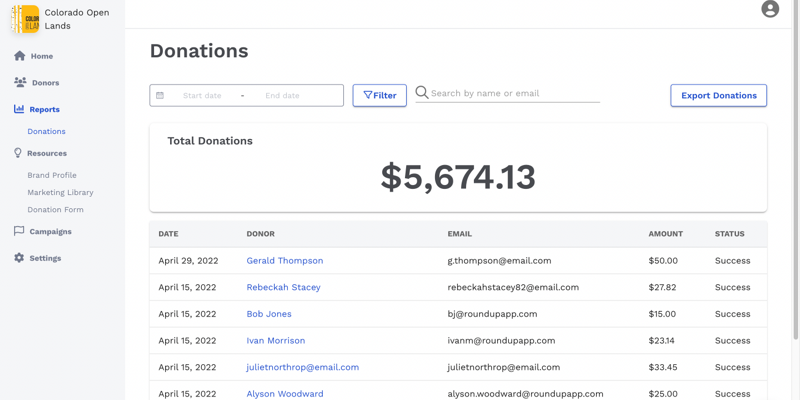Open the Filter options button

(x=379, y=95)
